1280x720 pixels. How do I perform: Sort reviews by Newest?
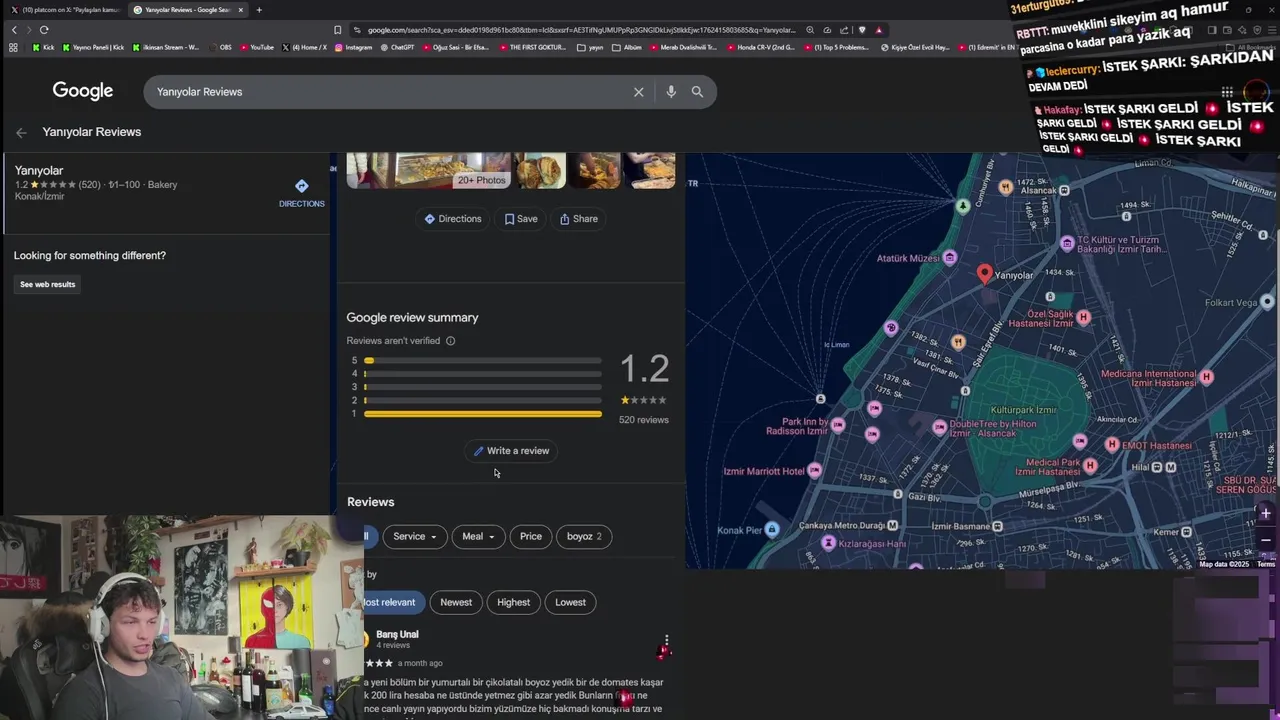[456, 602]
